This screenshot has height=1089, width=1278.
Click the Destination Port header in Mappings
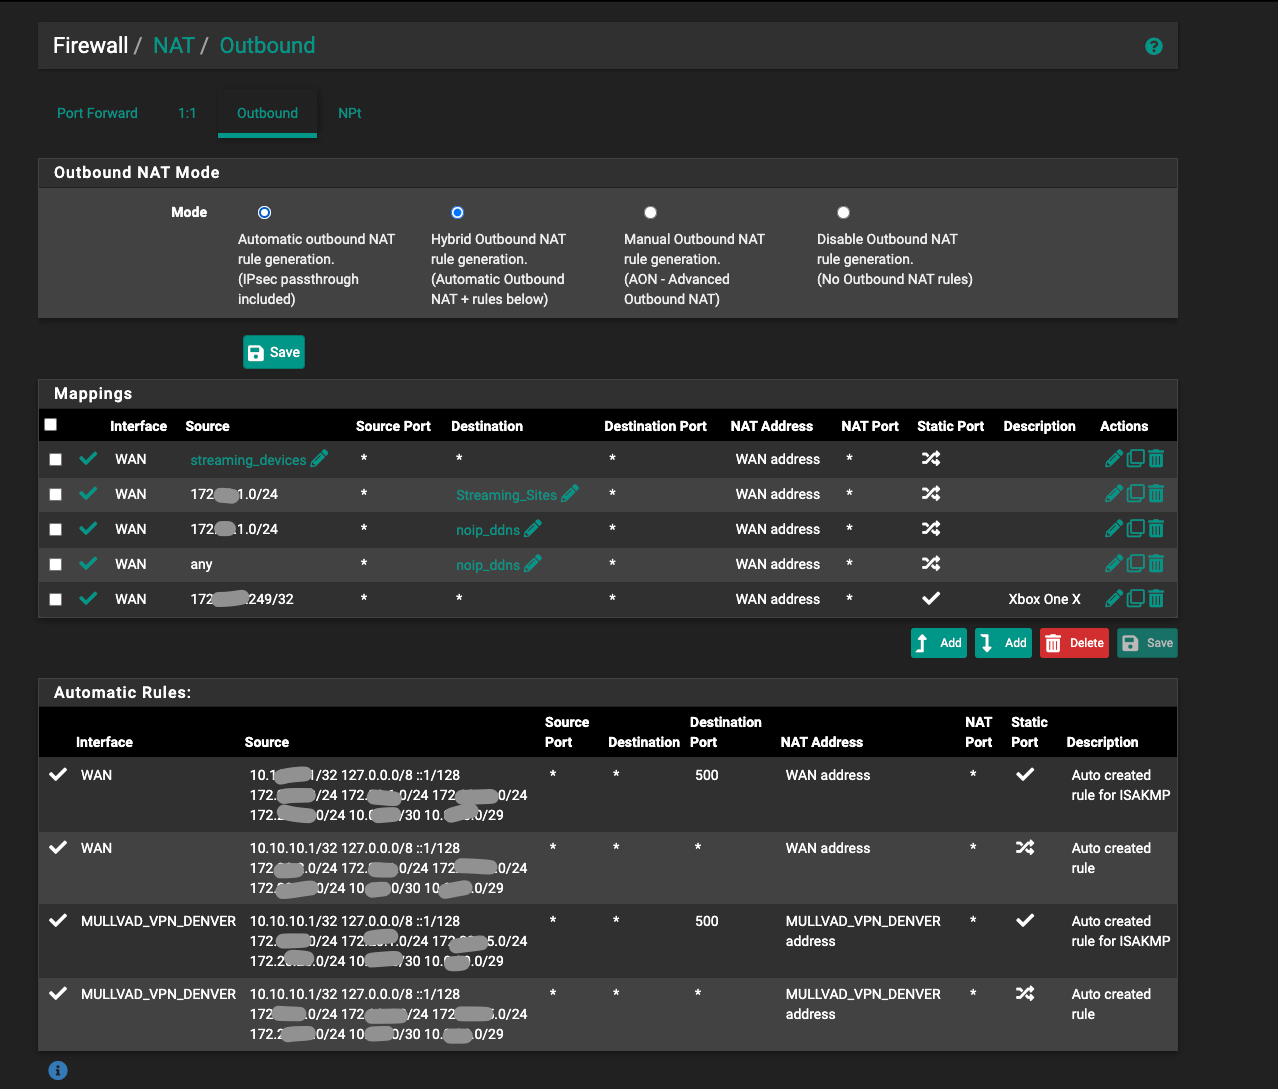655,426
